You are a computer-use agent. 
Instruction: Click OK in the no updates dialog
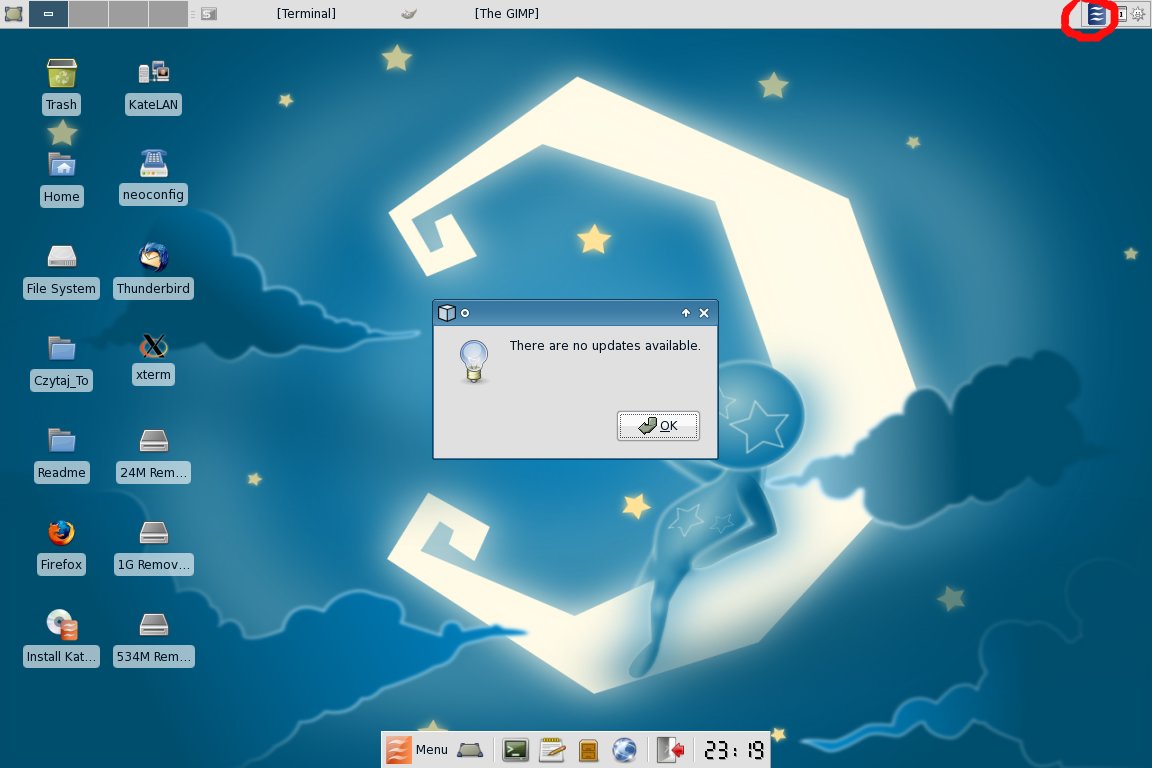[x=658, y=426]
